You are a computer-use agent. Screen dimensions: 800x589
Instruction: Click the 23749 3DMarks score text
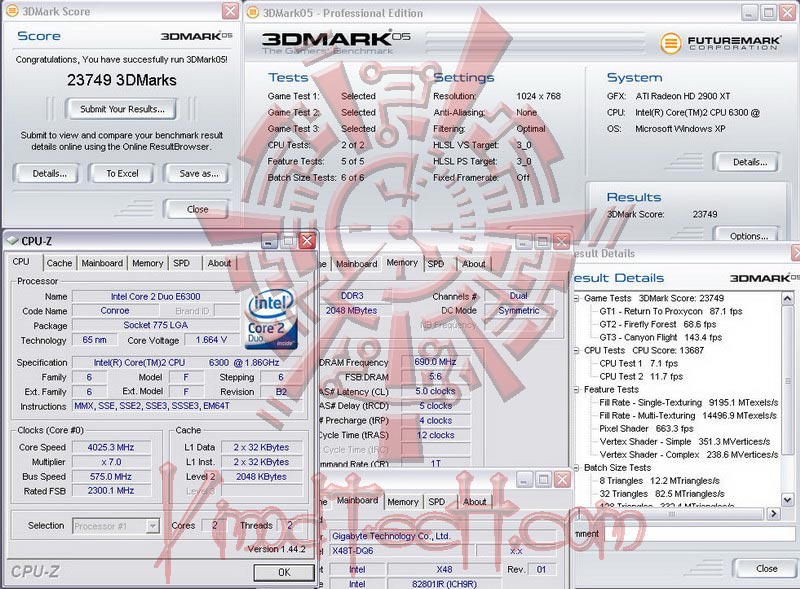point(121,80)
